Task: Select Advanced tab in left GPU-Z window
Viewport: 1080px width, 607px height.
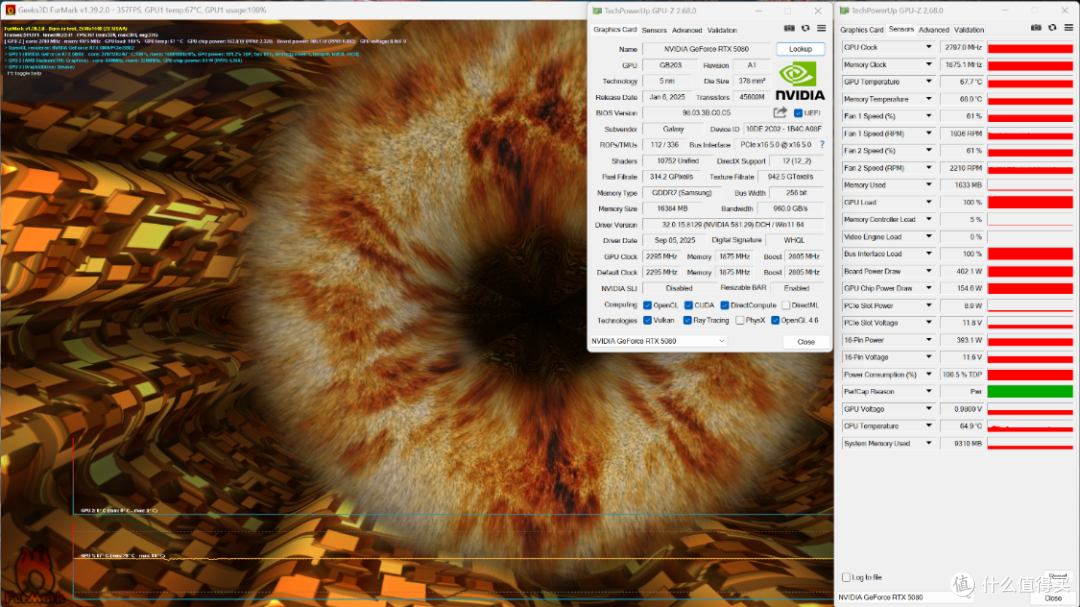Action: tap(687, 30)
